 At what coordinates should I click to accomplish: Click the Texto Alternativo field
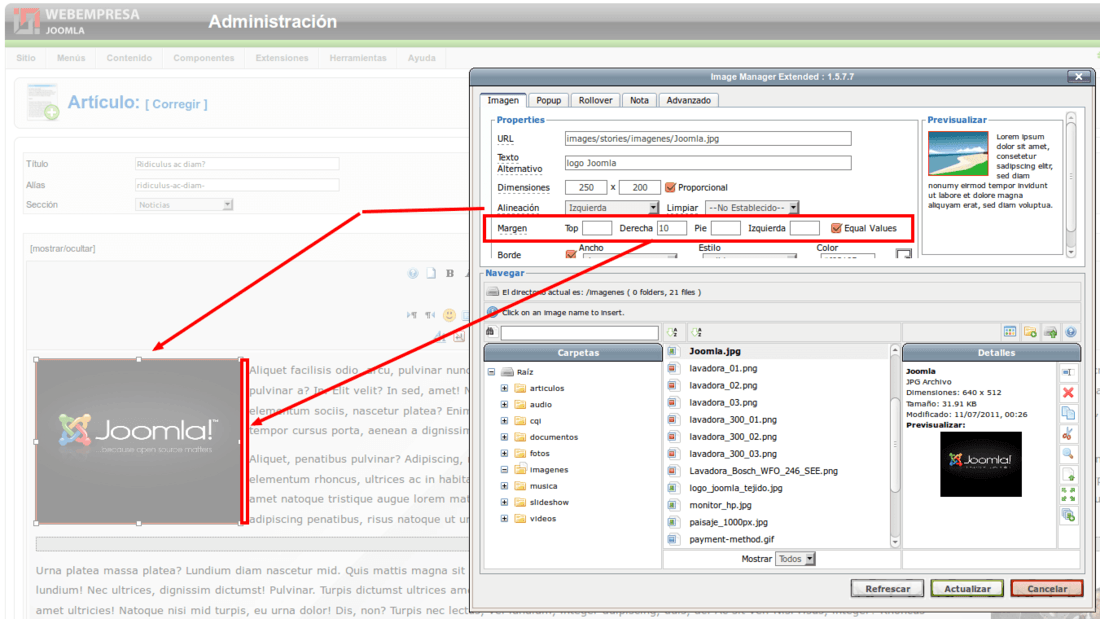pos(708,163)
